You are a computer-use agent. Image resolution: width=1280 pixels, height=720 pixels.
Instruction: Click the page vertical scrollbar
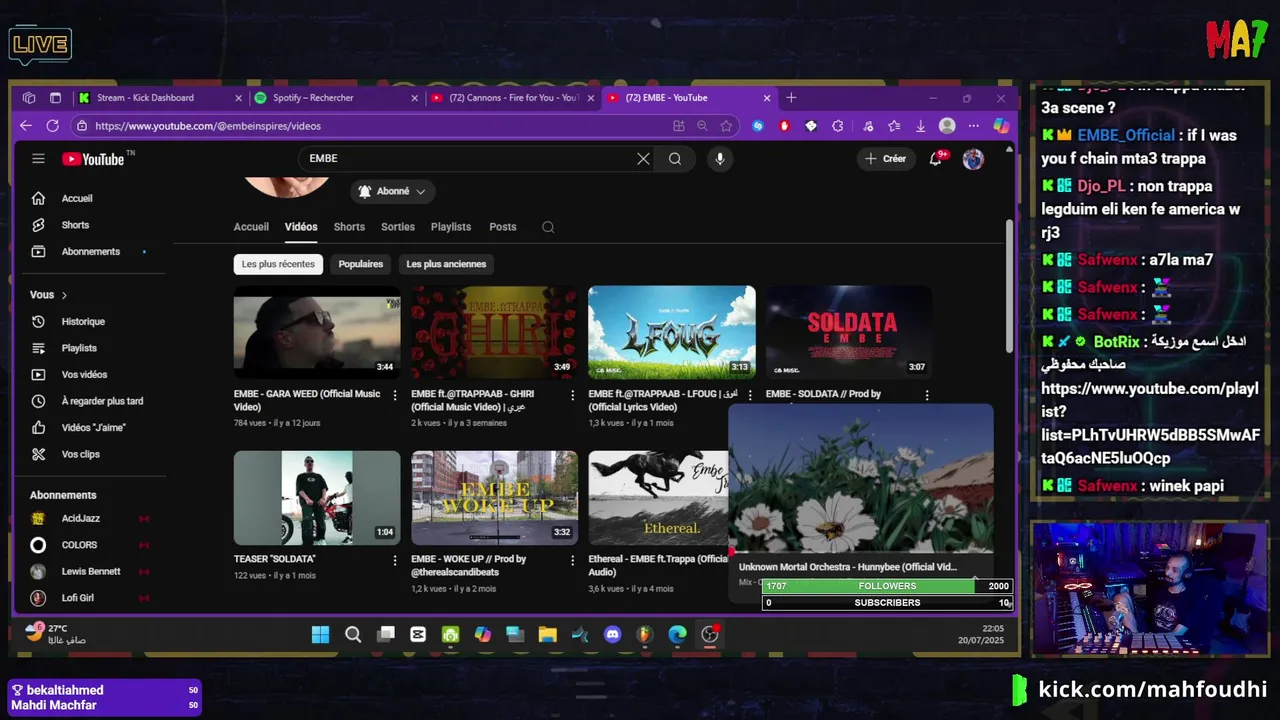tap(1008, 285)
